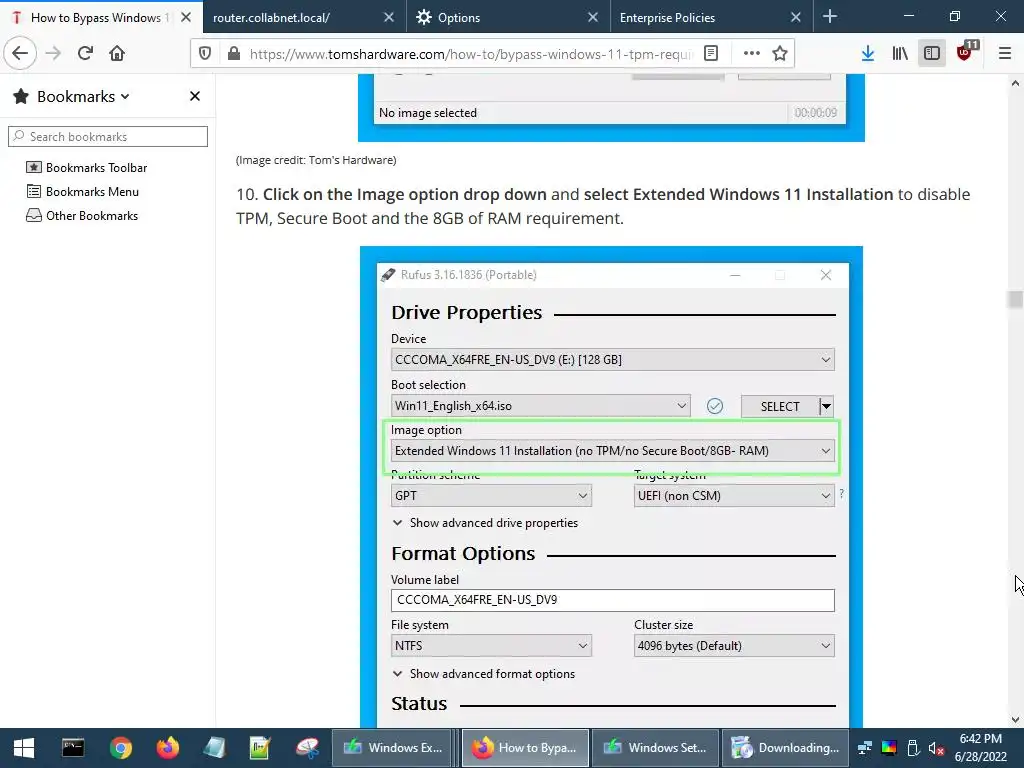Switch to the Windows Ex... taskbar window
The image size is (1024, 768).
pyautogui.click(x=394, y=748)
